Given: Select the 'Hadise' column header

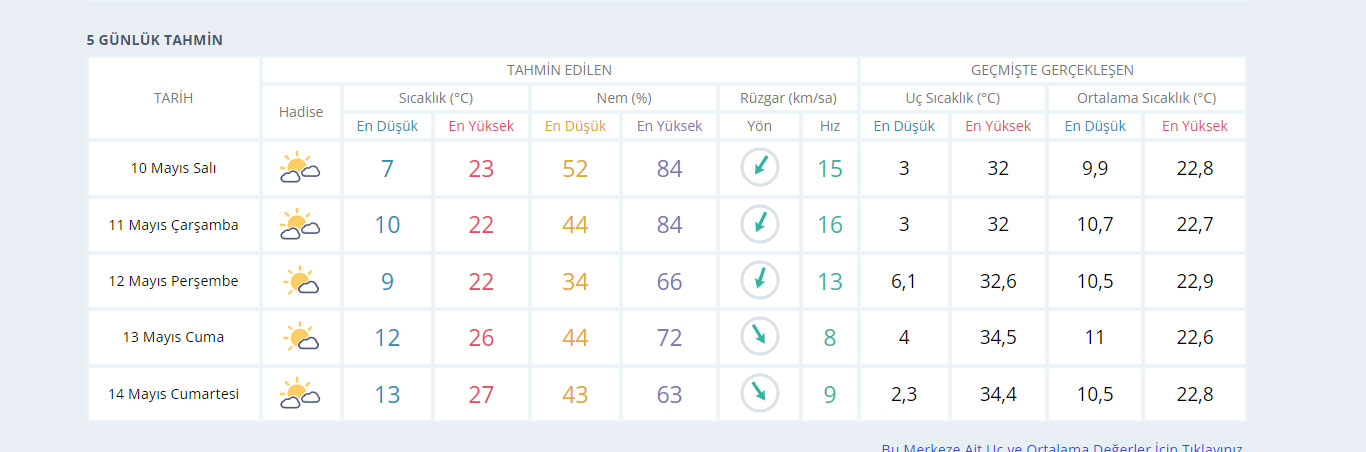Looking at the screenshot, I should tap(301, 112).
